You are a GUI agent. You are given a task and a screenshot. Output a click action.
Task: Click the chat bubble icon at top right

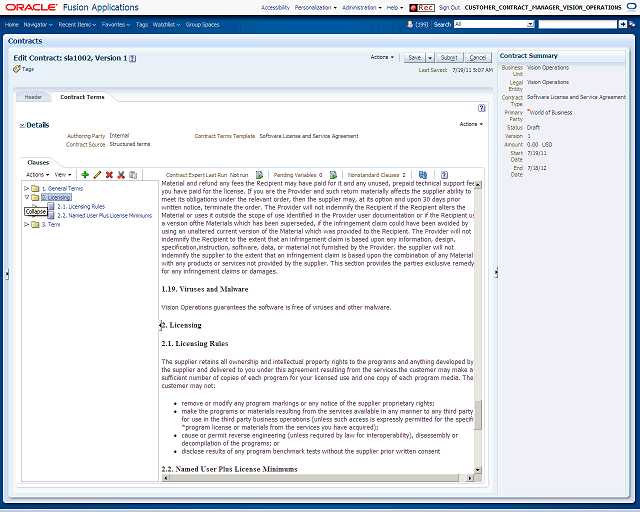tap(632, 7)
